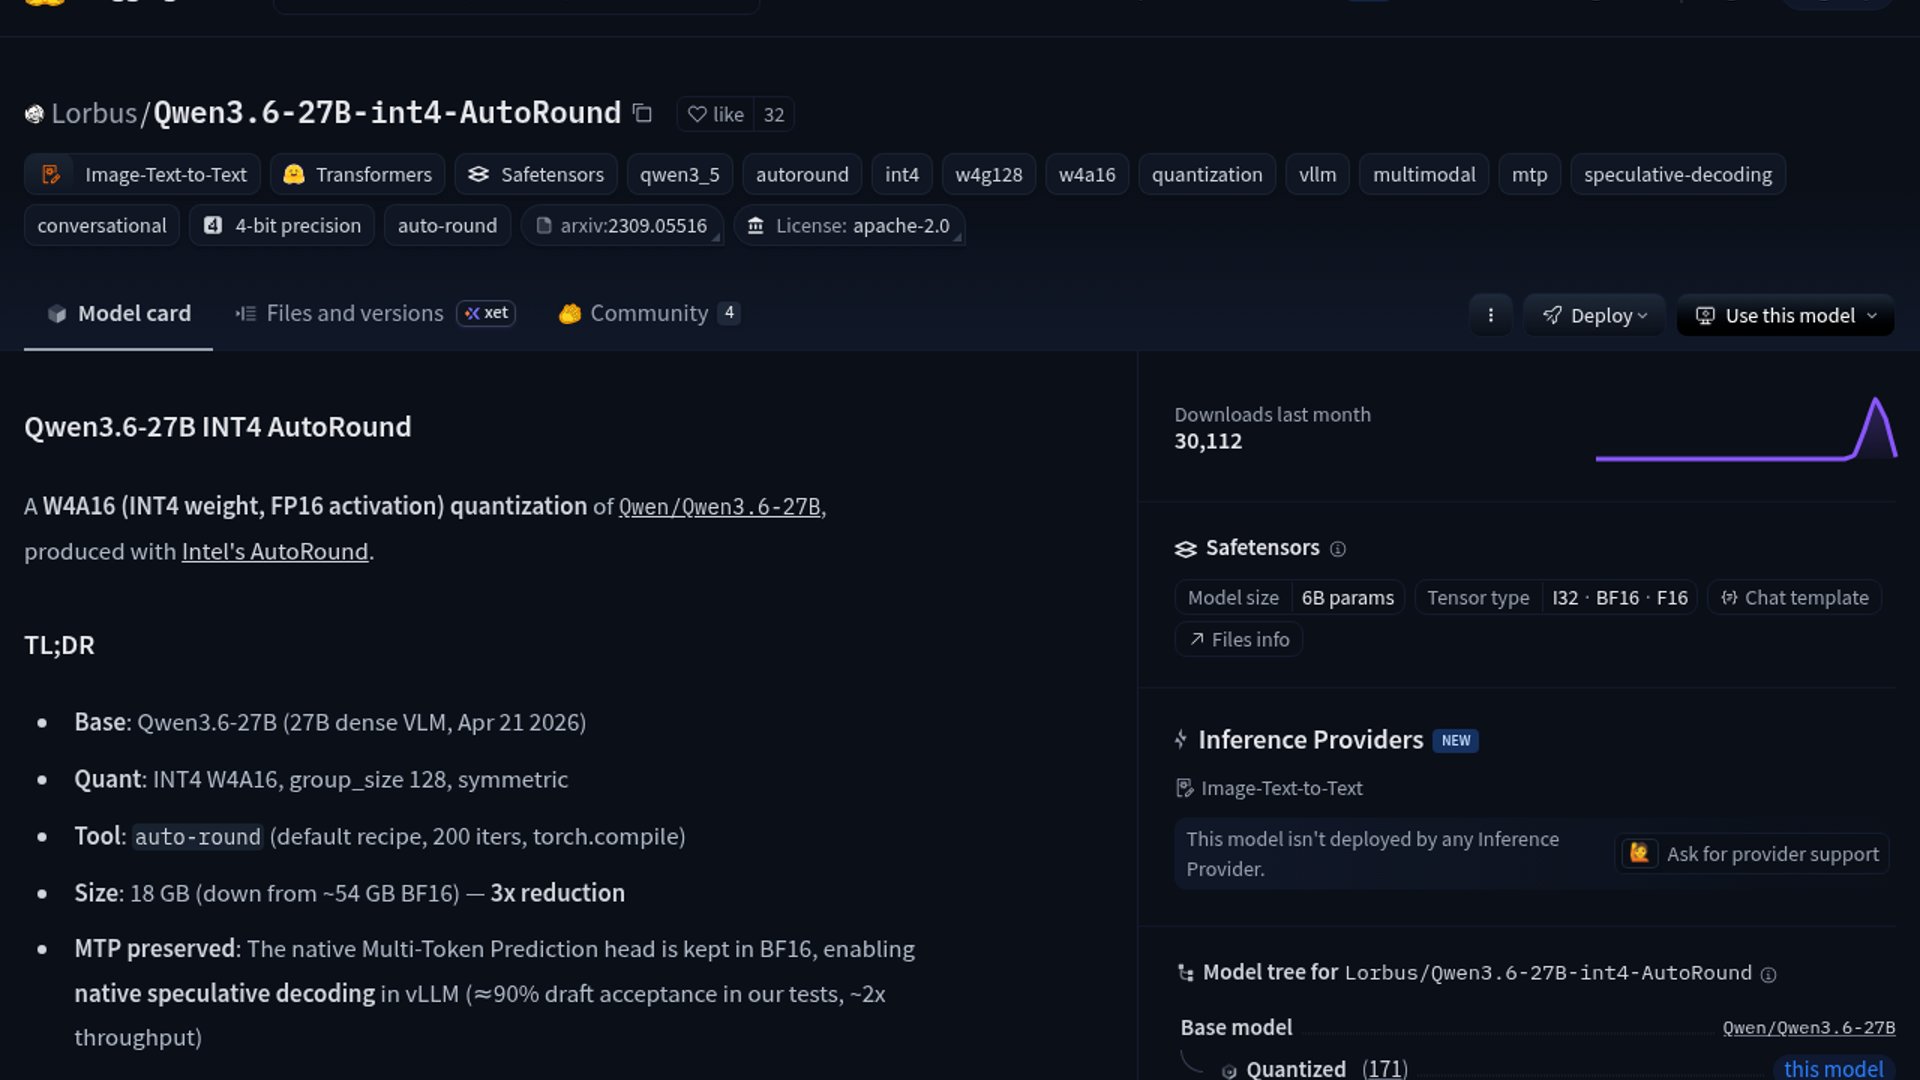Viewport: 1920px width, 1080px height.
Task: Click the Lorbus author avatar icon
Action: pyautogui.click(x=34, y=114)
